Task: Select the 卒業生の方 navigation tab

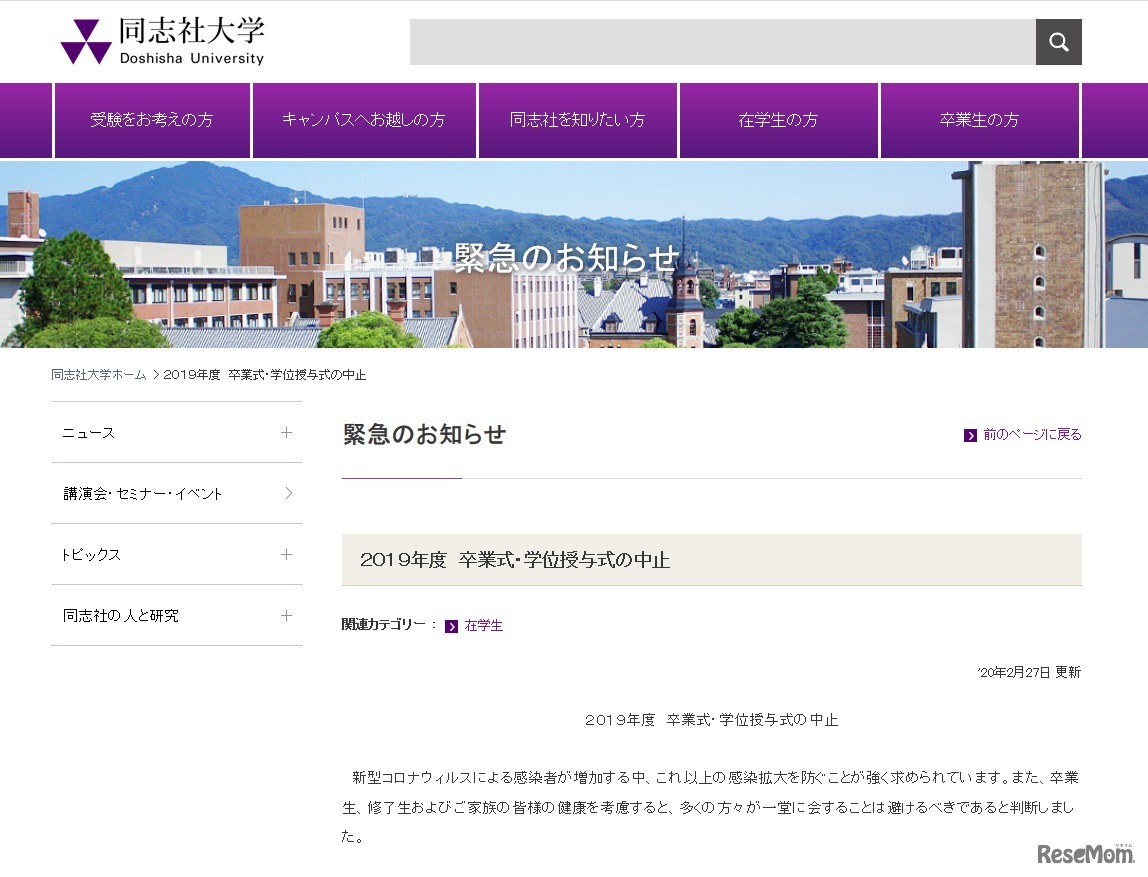Action: point(979,120)
